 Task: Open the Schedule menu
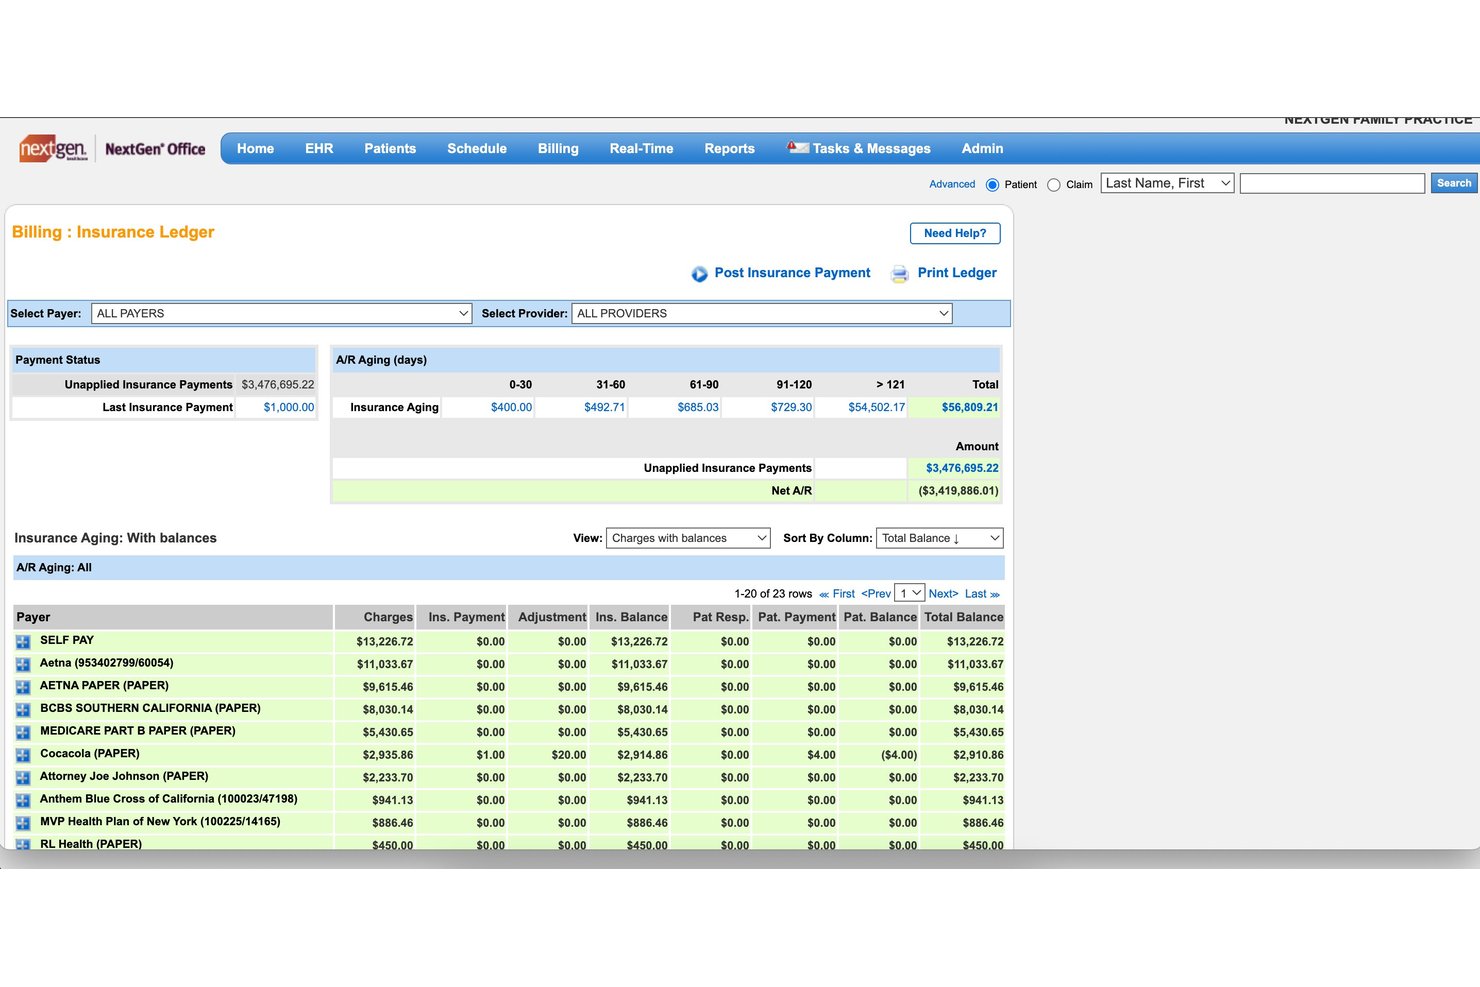coord(477,148)
